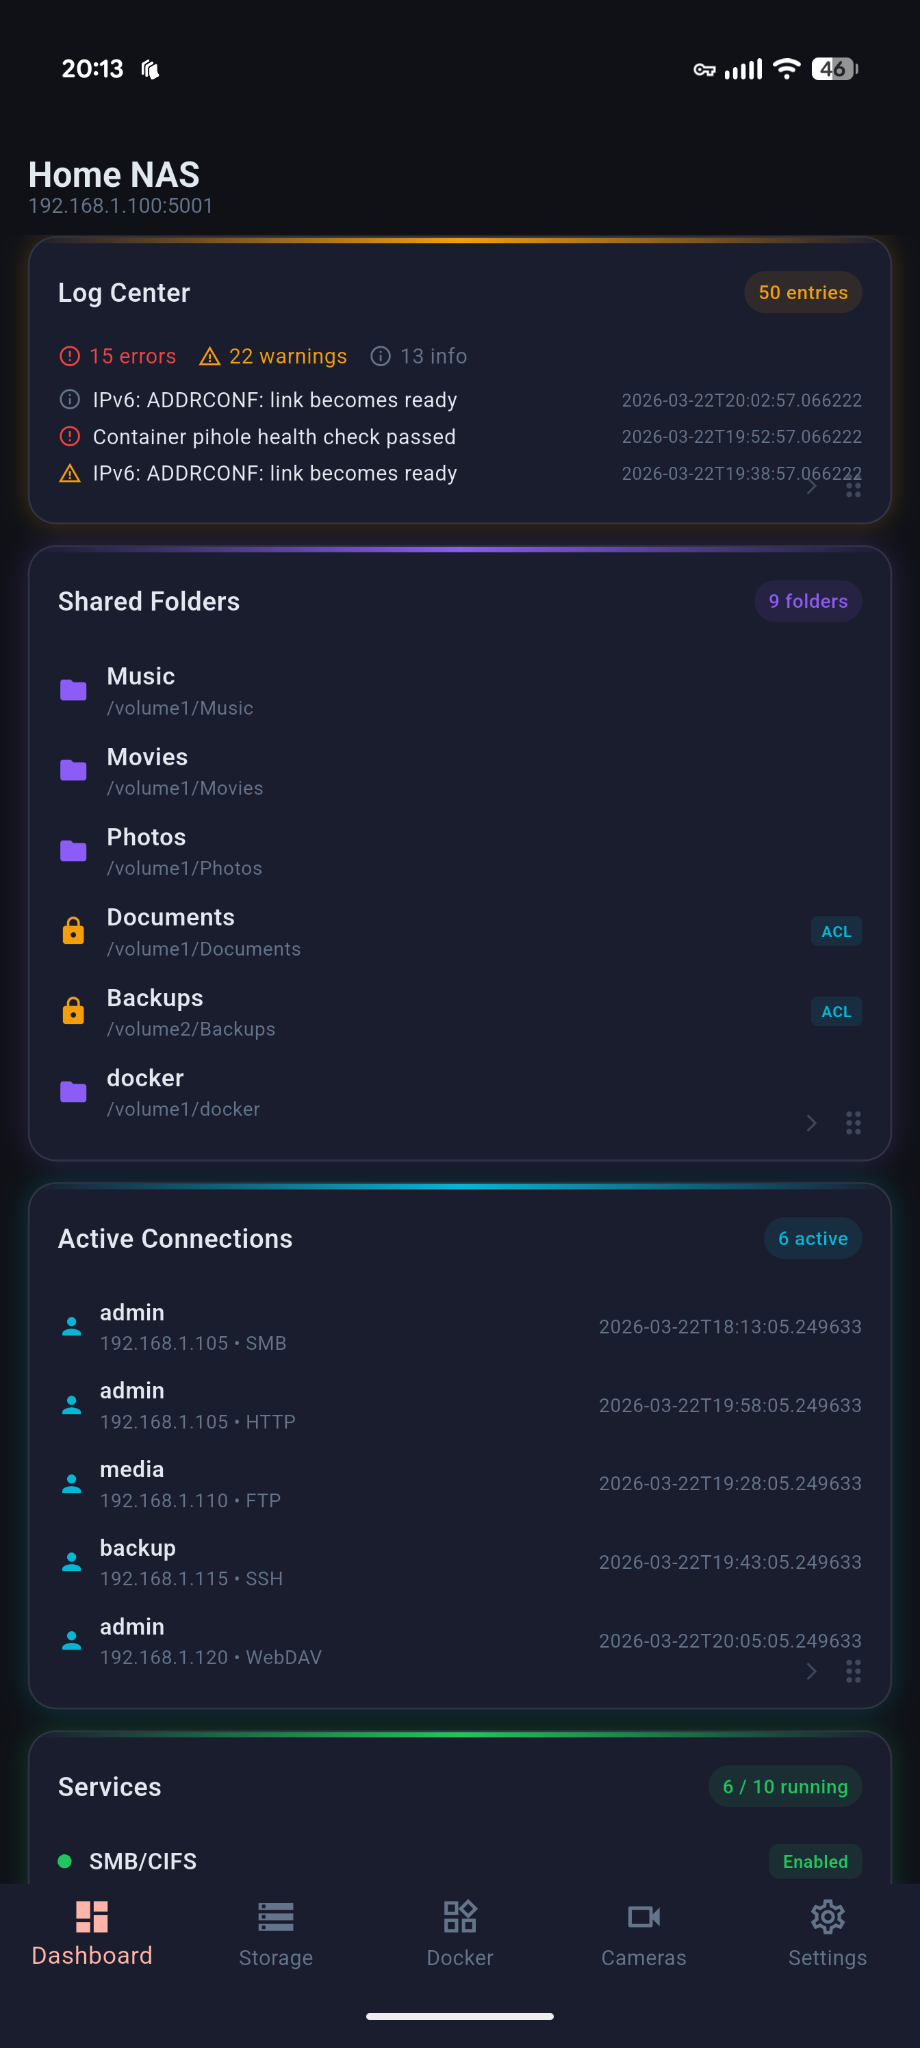
Task: Expand Active Connections using the chevron
Action: [x=811, y=1671]
